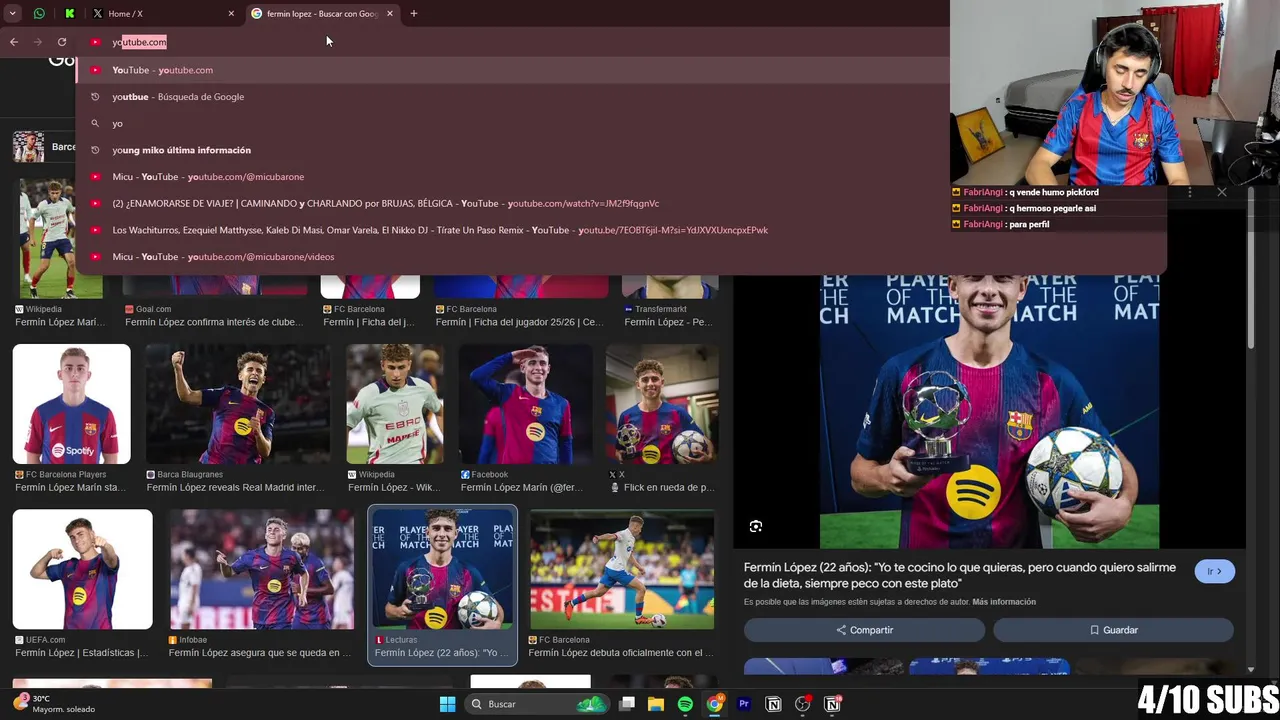
Task: Click the Lens search icon on preview image
Action: 756,526
